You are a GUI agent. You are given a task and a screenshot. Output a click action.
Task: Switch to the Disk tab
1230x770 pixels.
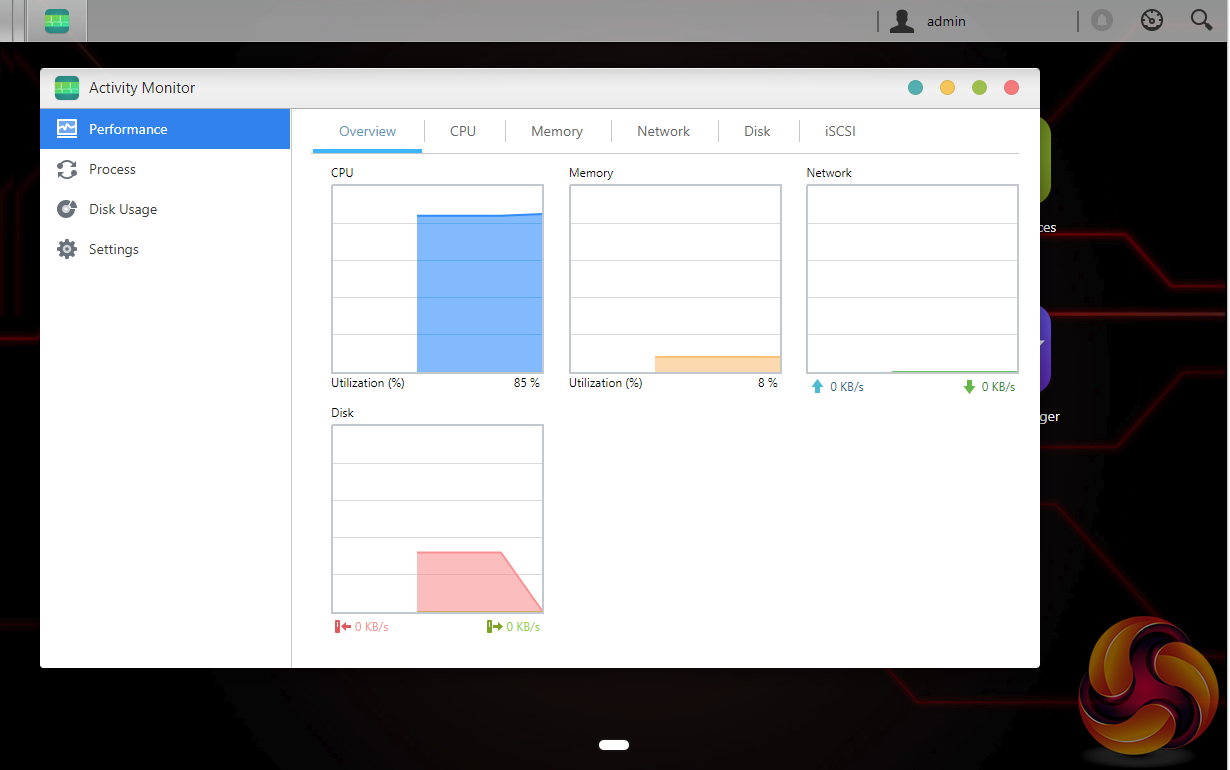click(757, 131)
